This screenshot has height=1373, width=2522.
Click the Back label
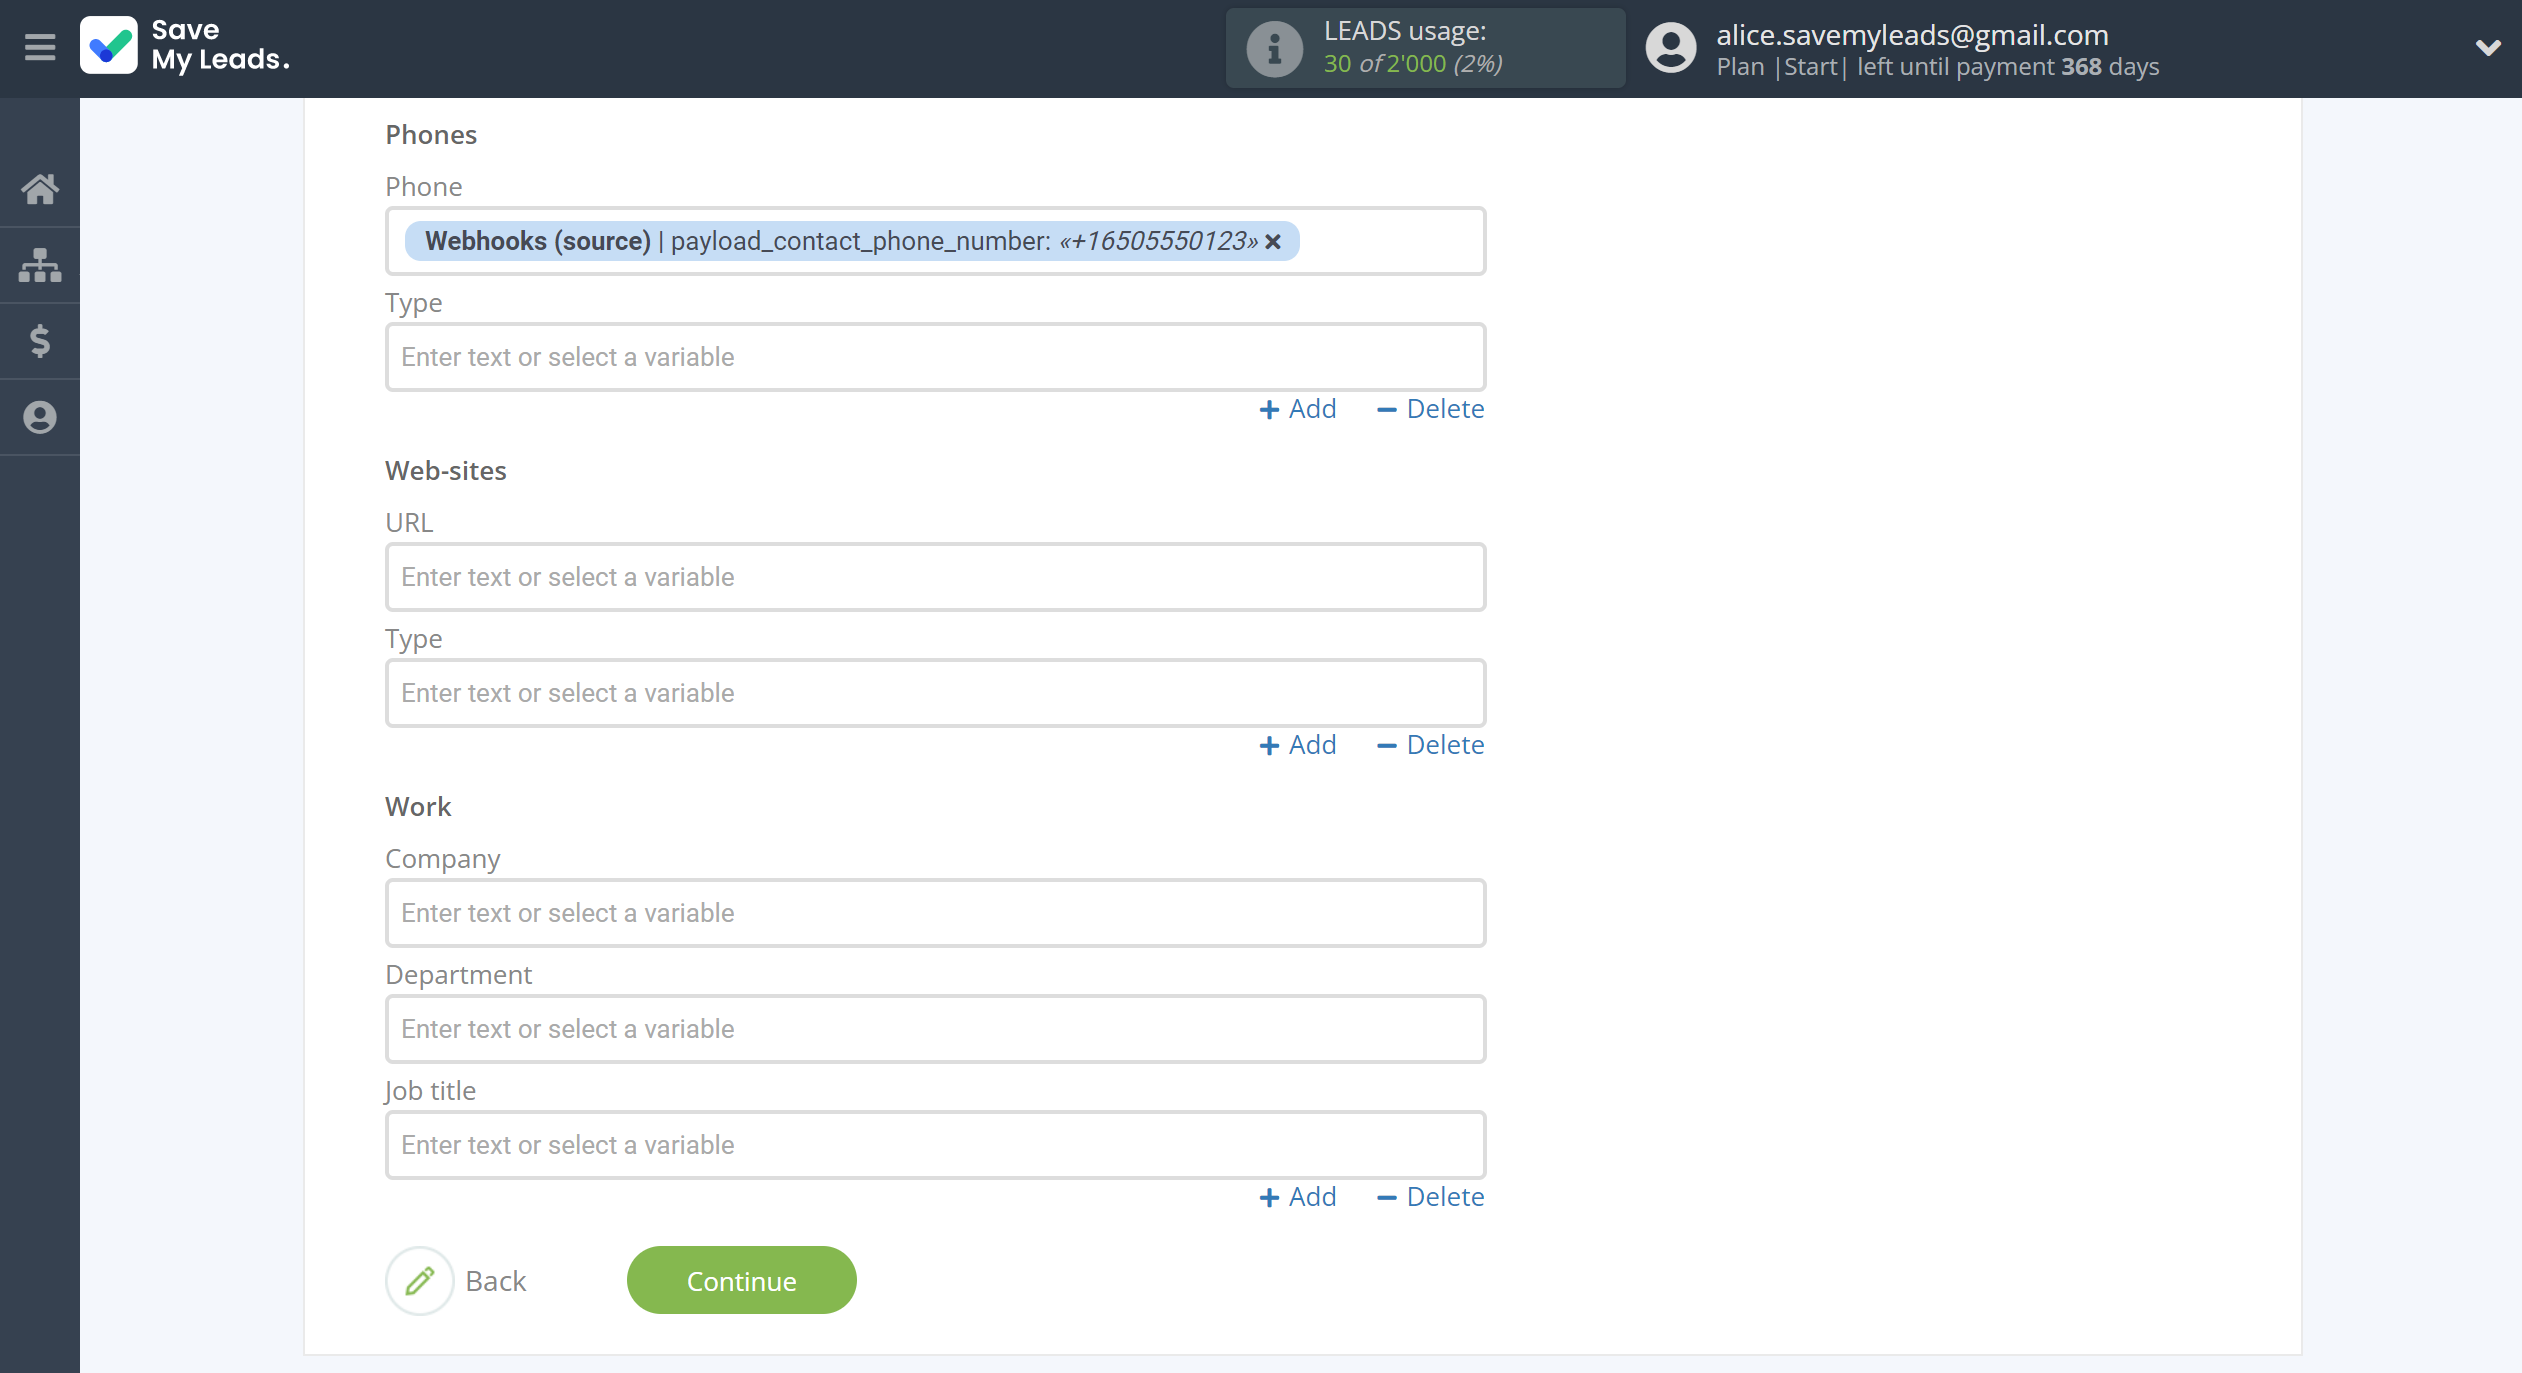[x=495, y=1281]
